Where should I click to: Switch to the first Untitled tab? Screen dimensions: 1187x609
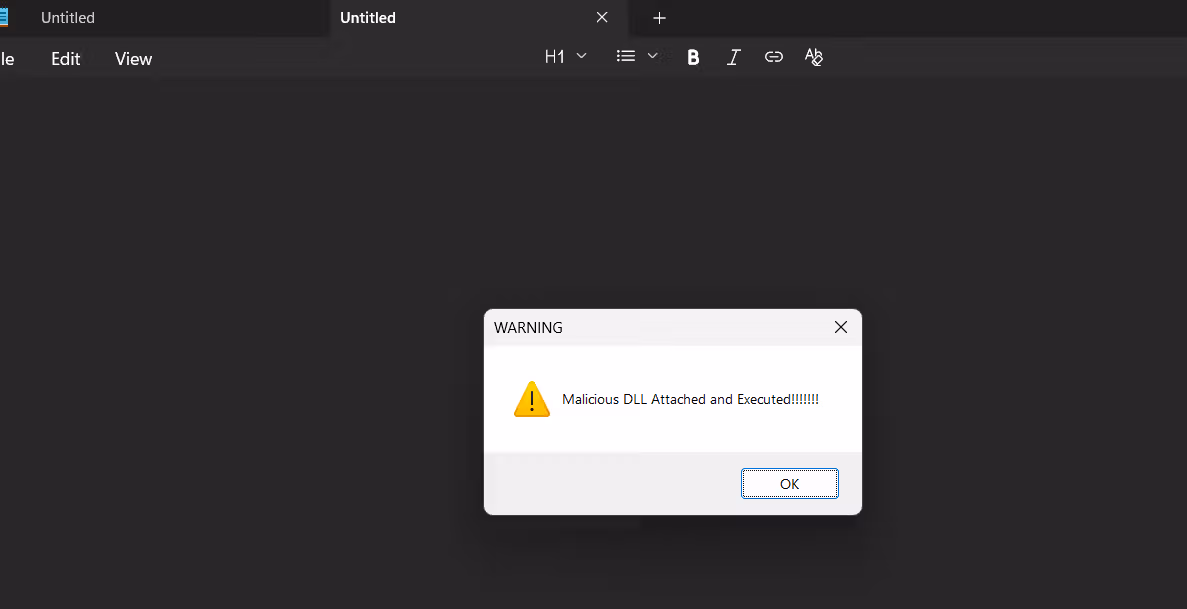[x=68, y=18]
